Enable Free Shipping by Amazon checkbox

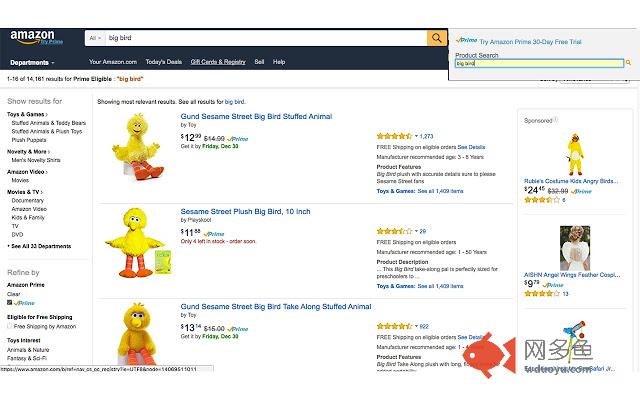pos(10,326)
